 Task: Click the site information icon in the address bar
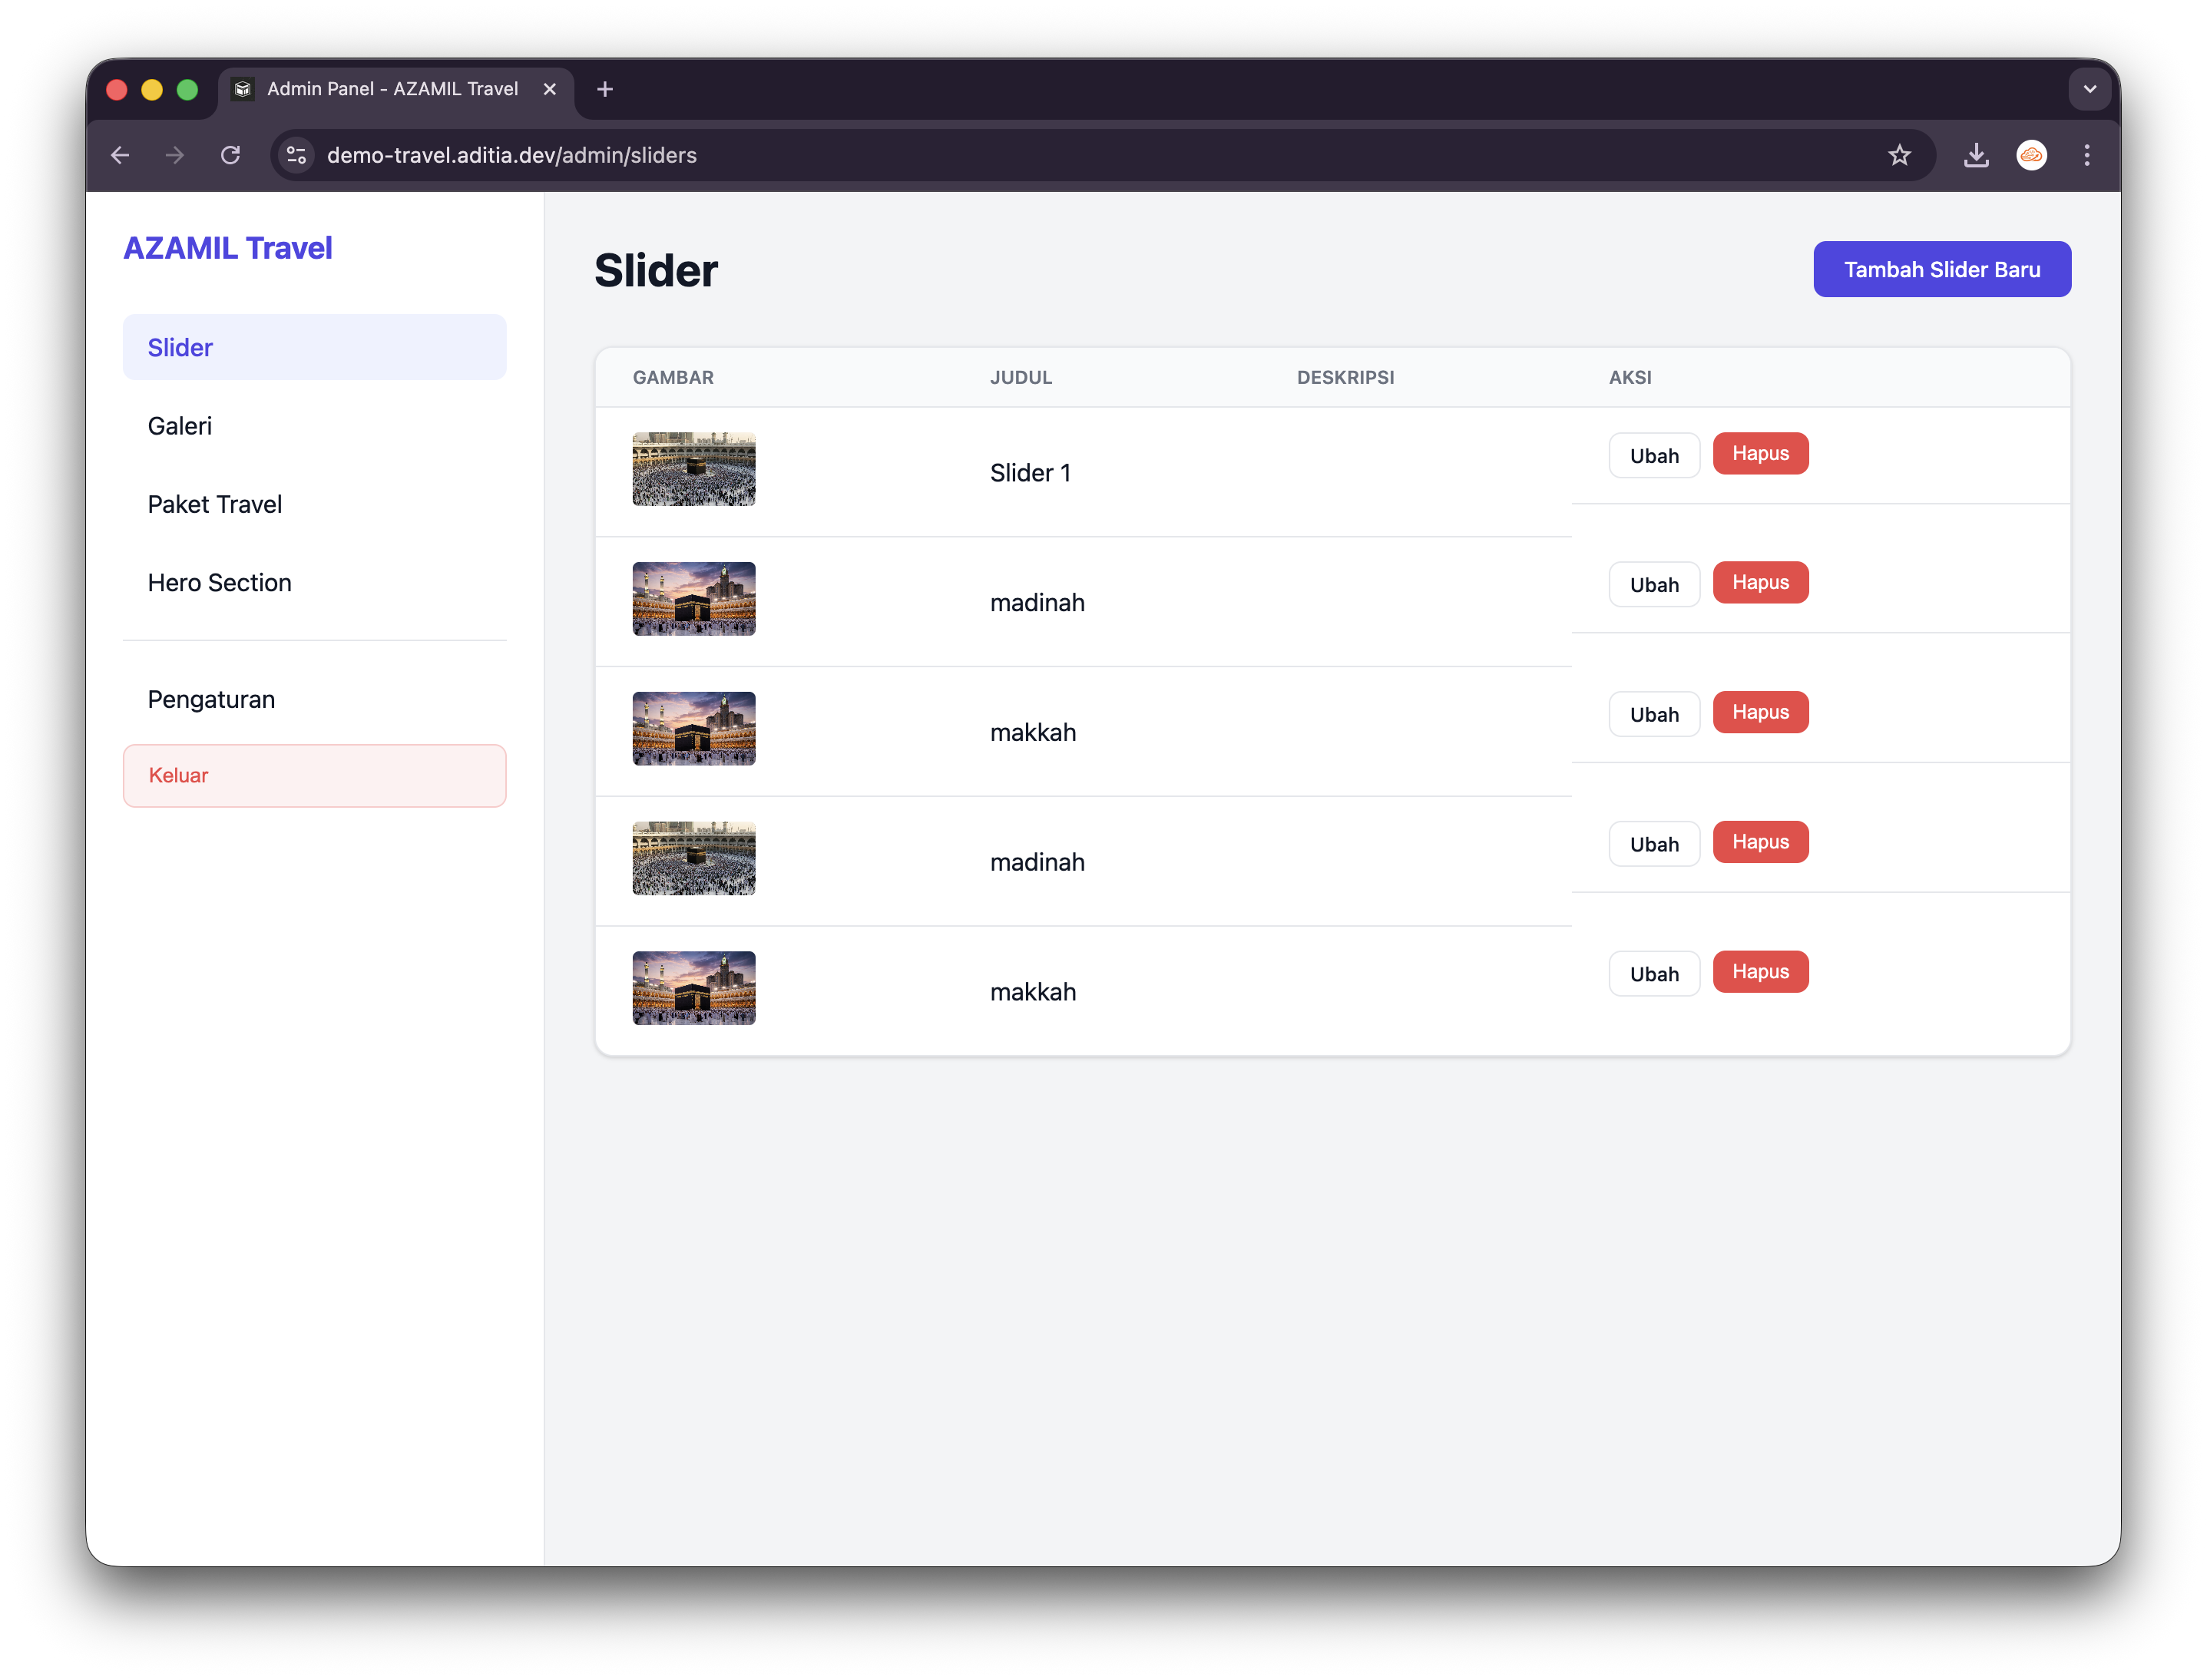click(297, 155)
